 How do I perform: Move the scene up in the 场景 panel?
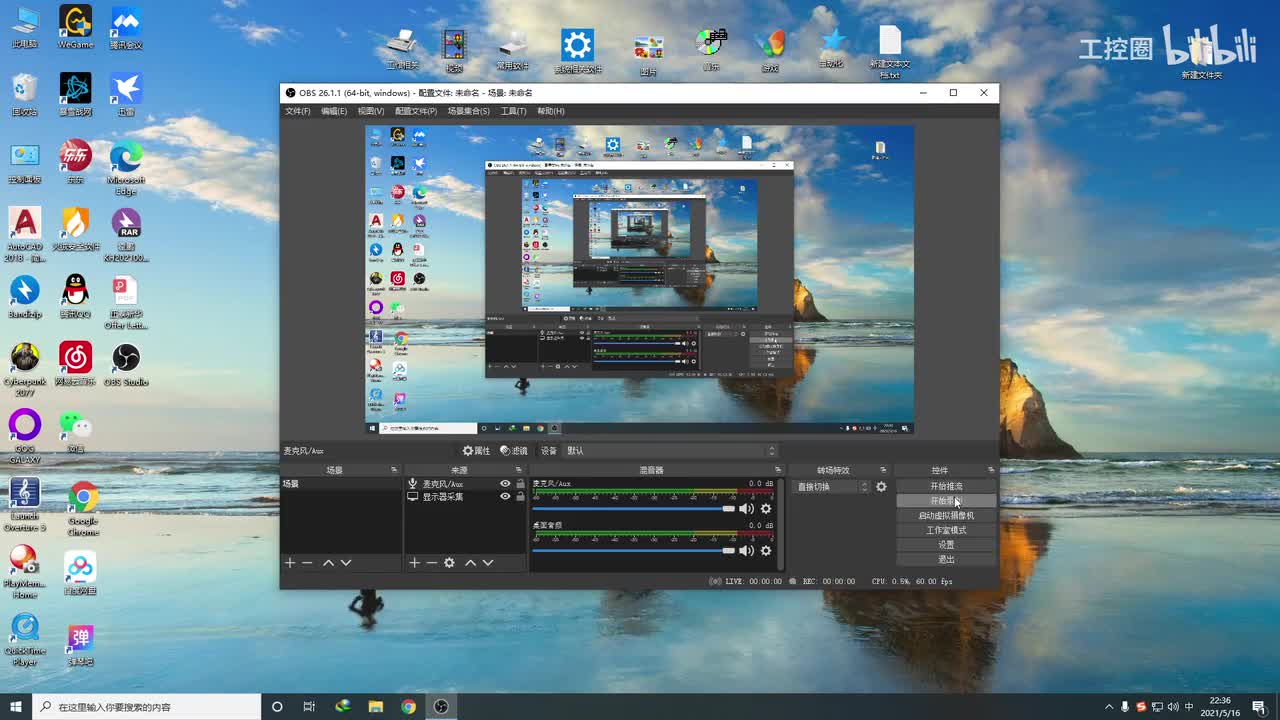click(x=328, y=563)
